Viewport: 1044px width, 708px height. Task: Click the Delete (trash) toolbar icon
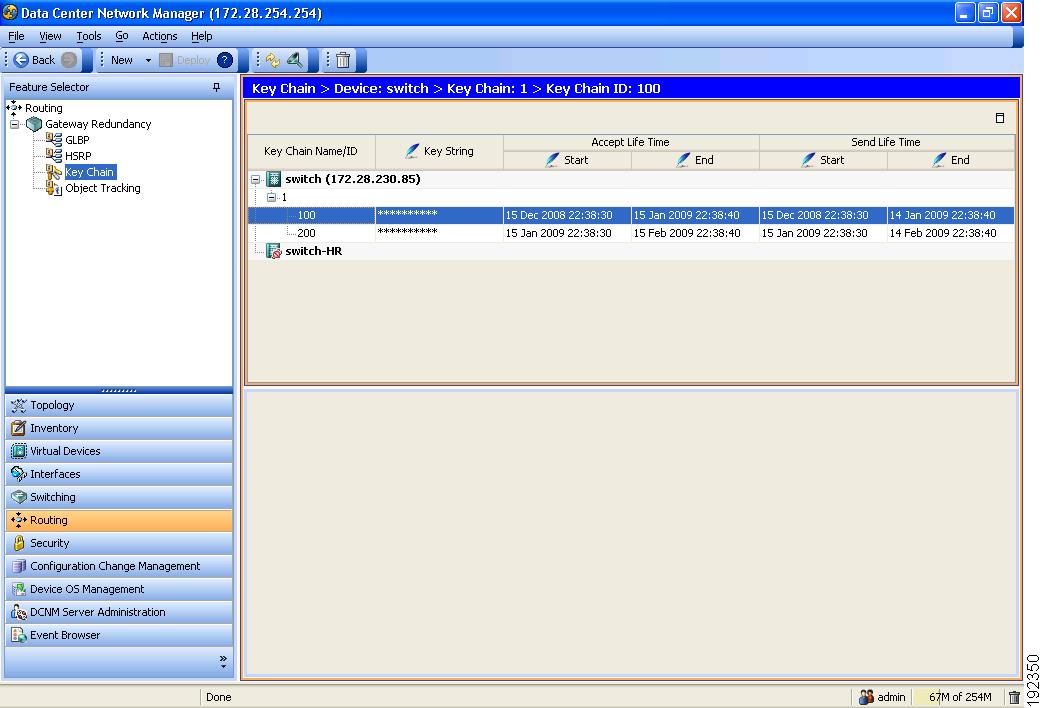341,60
